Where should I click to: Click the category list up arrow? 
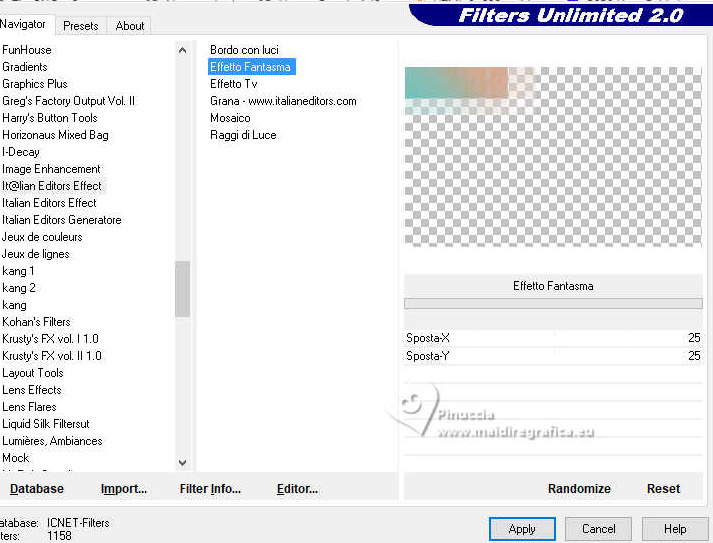(182, 50)
